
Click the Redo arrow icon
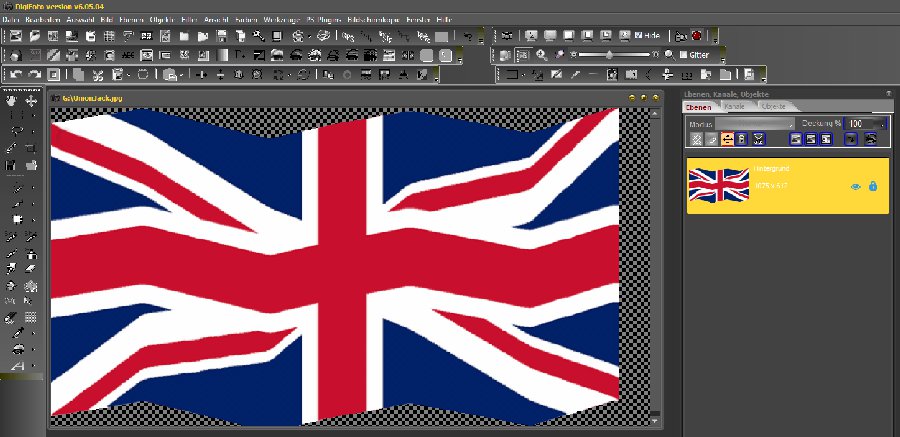35,74
